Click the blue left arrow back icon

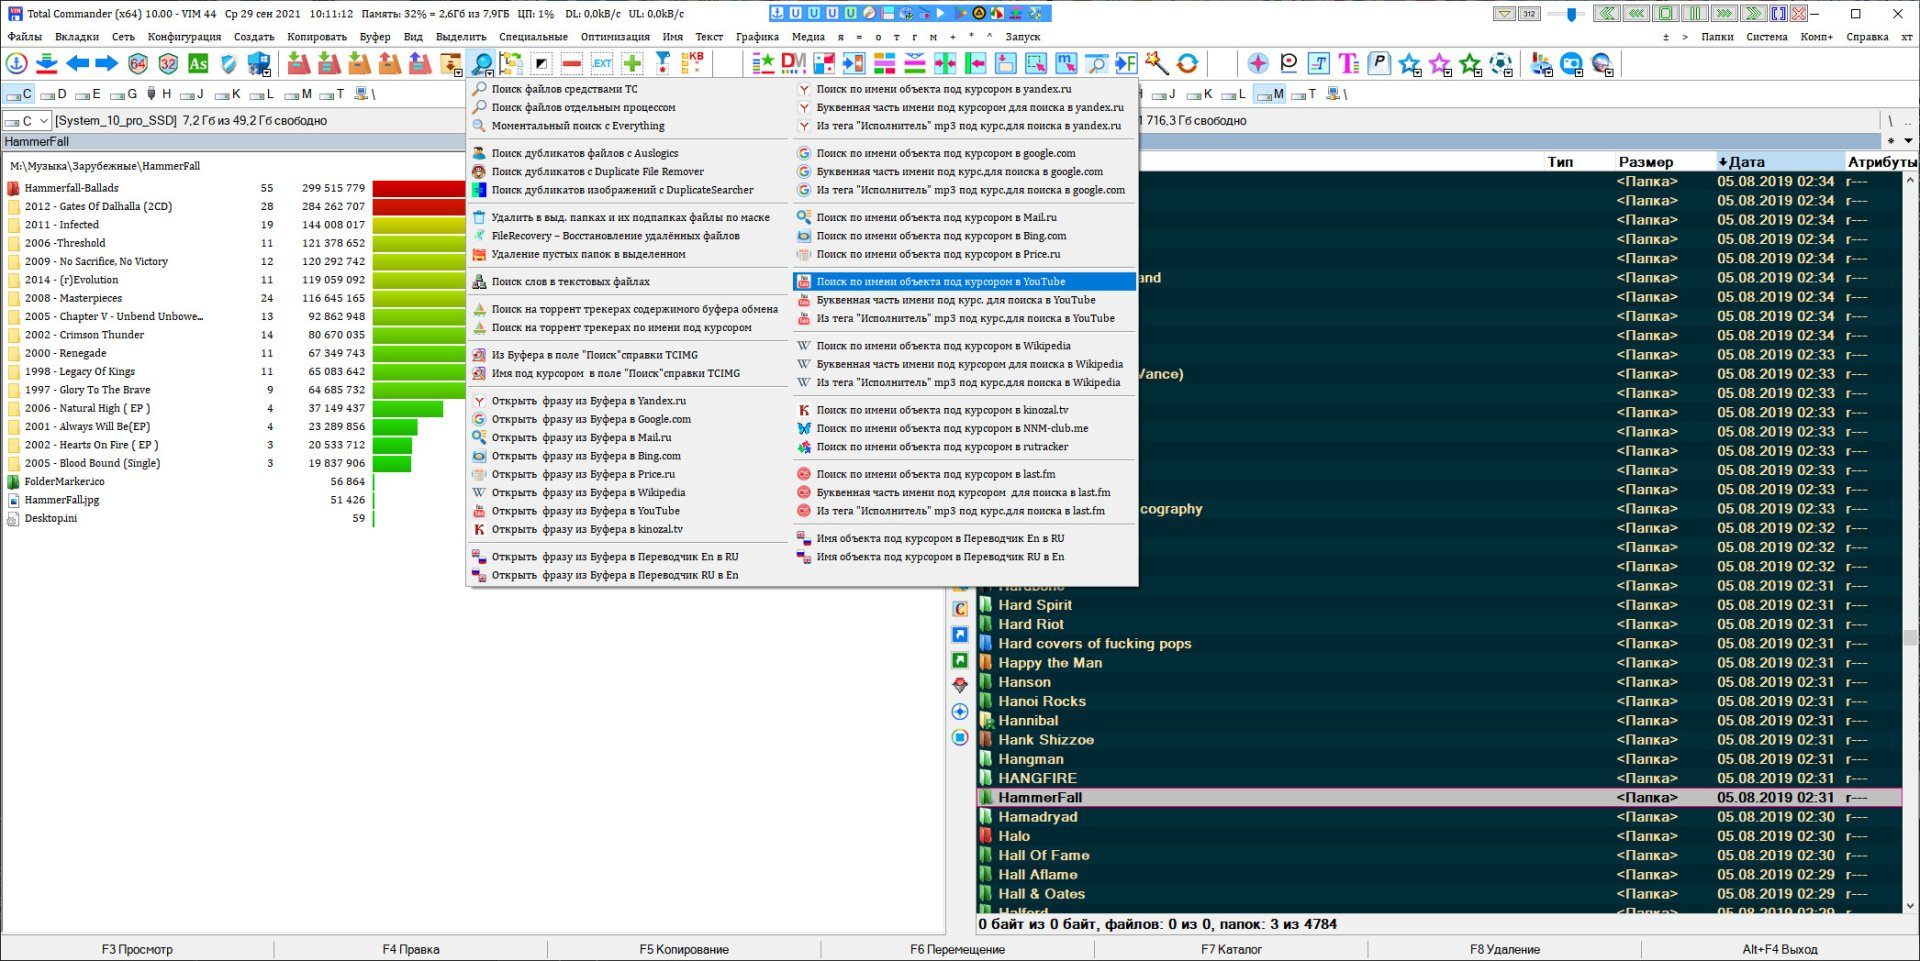coord(77,64)
